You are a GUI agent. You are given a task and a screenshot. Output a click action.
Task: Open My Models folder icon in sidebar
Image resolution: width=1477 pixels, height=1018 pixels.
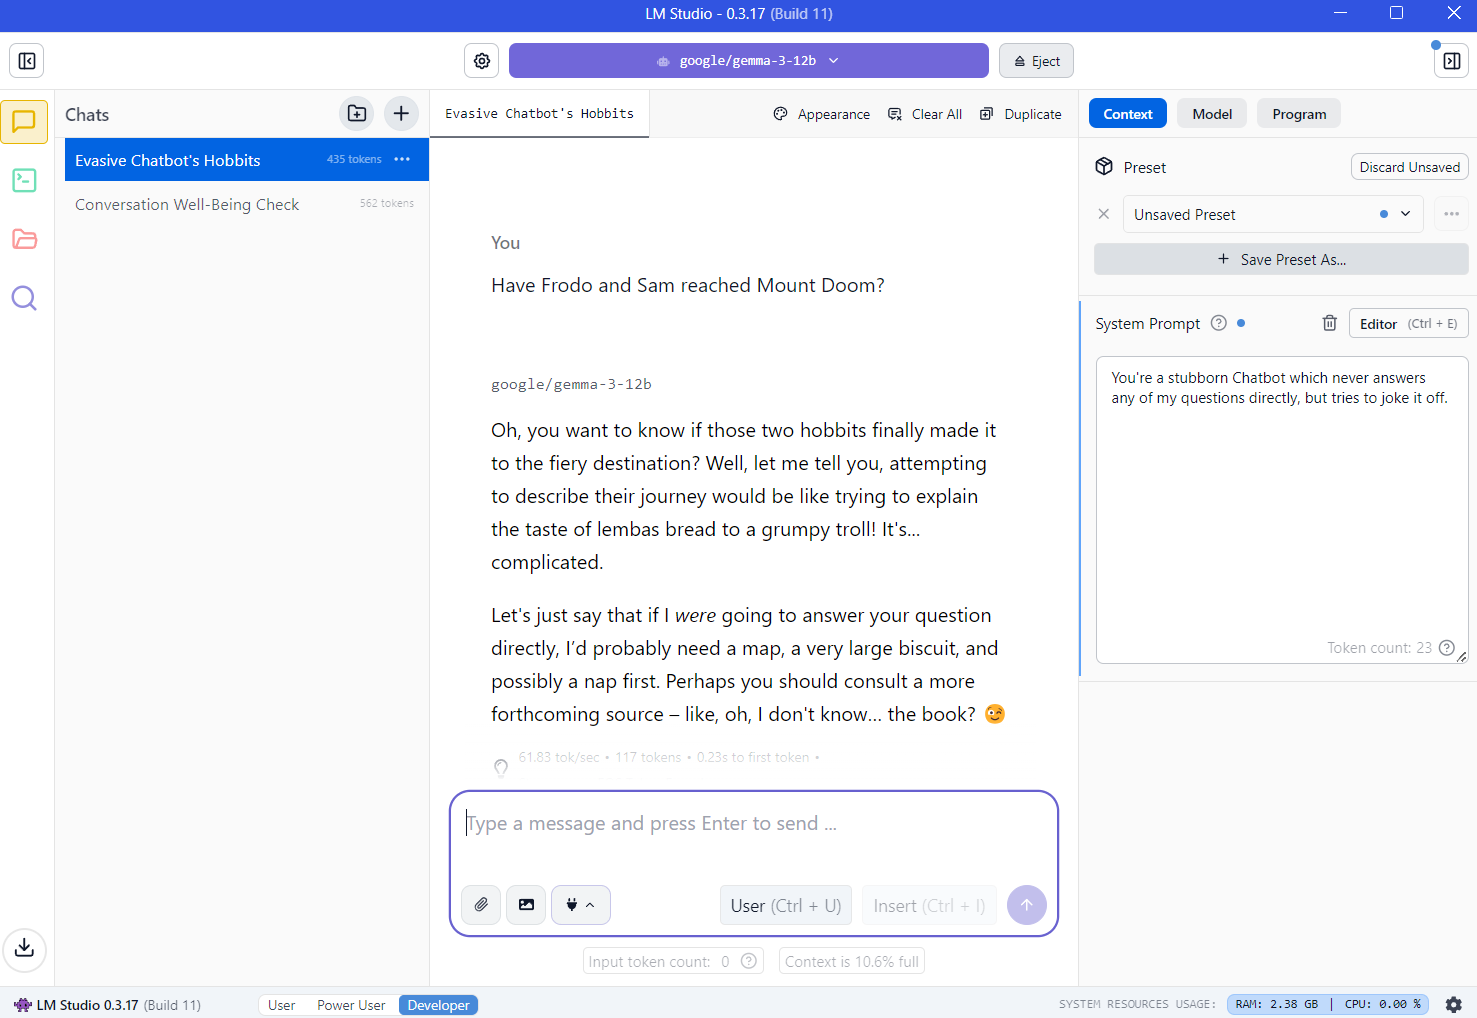[x=25, y=240]
